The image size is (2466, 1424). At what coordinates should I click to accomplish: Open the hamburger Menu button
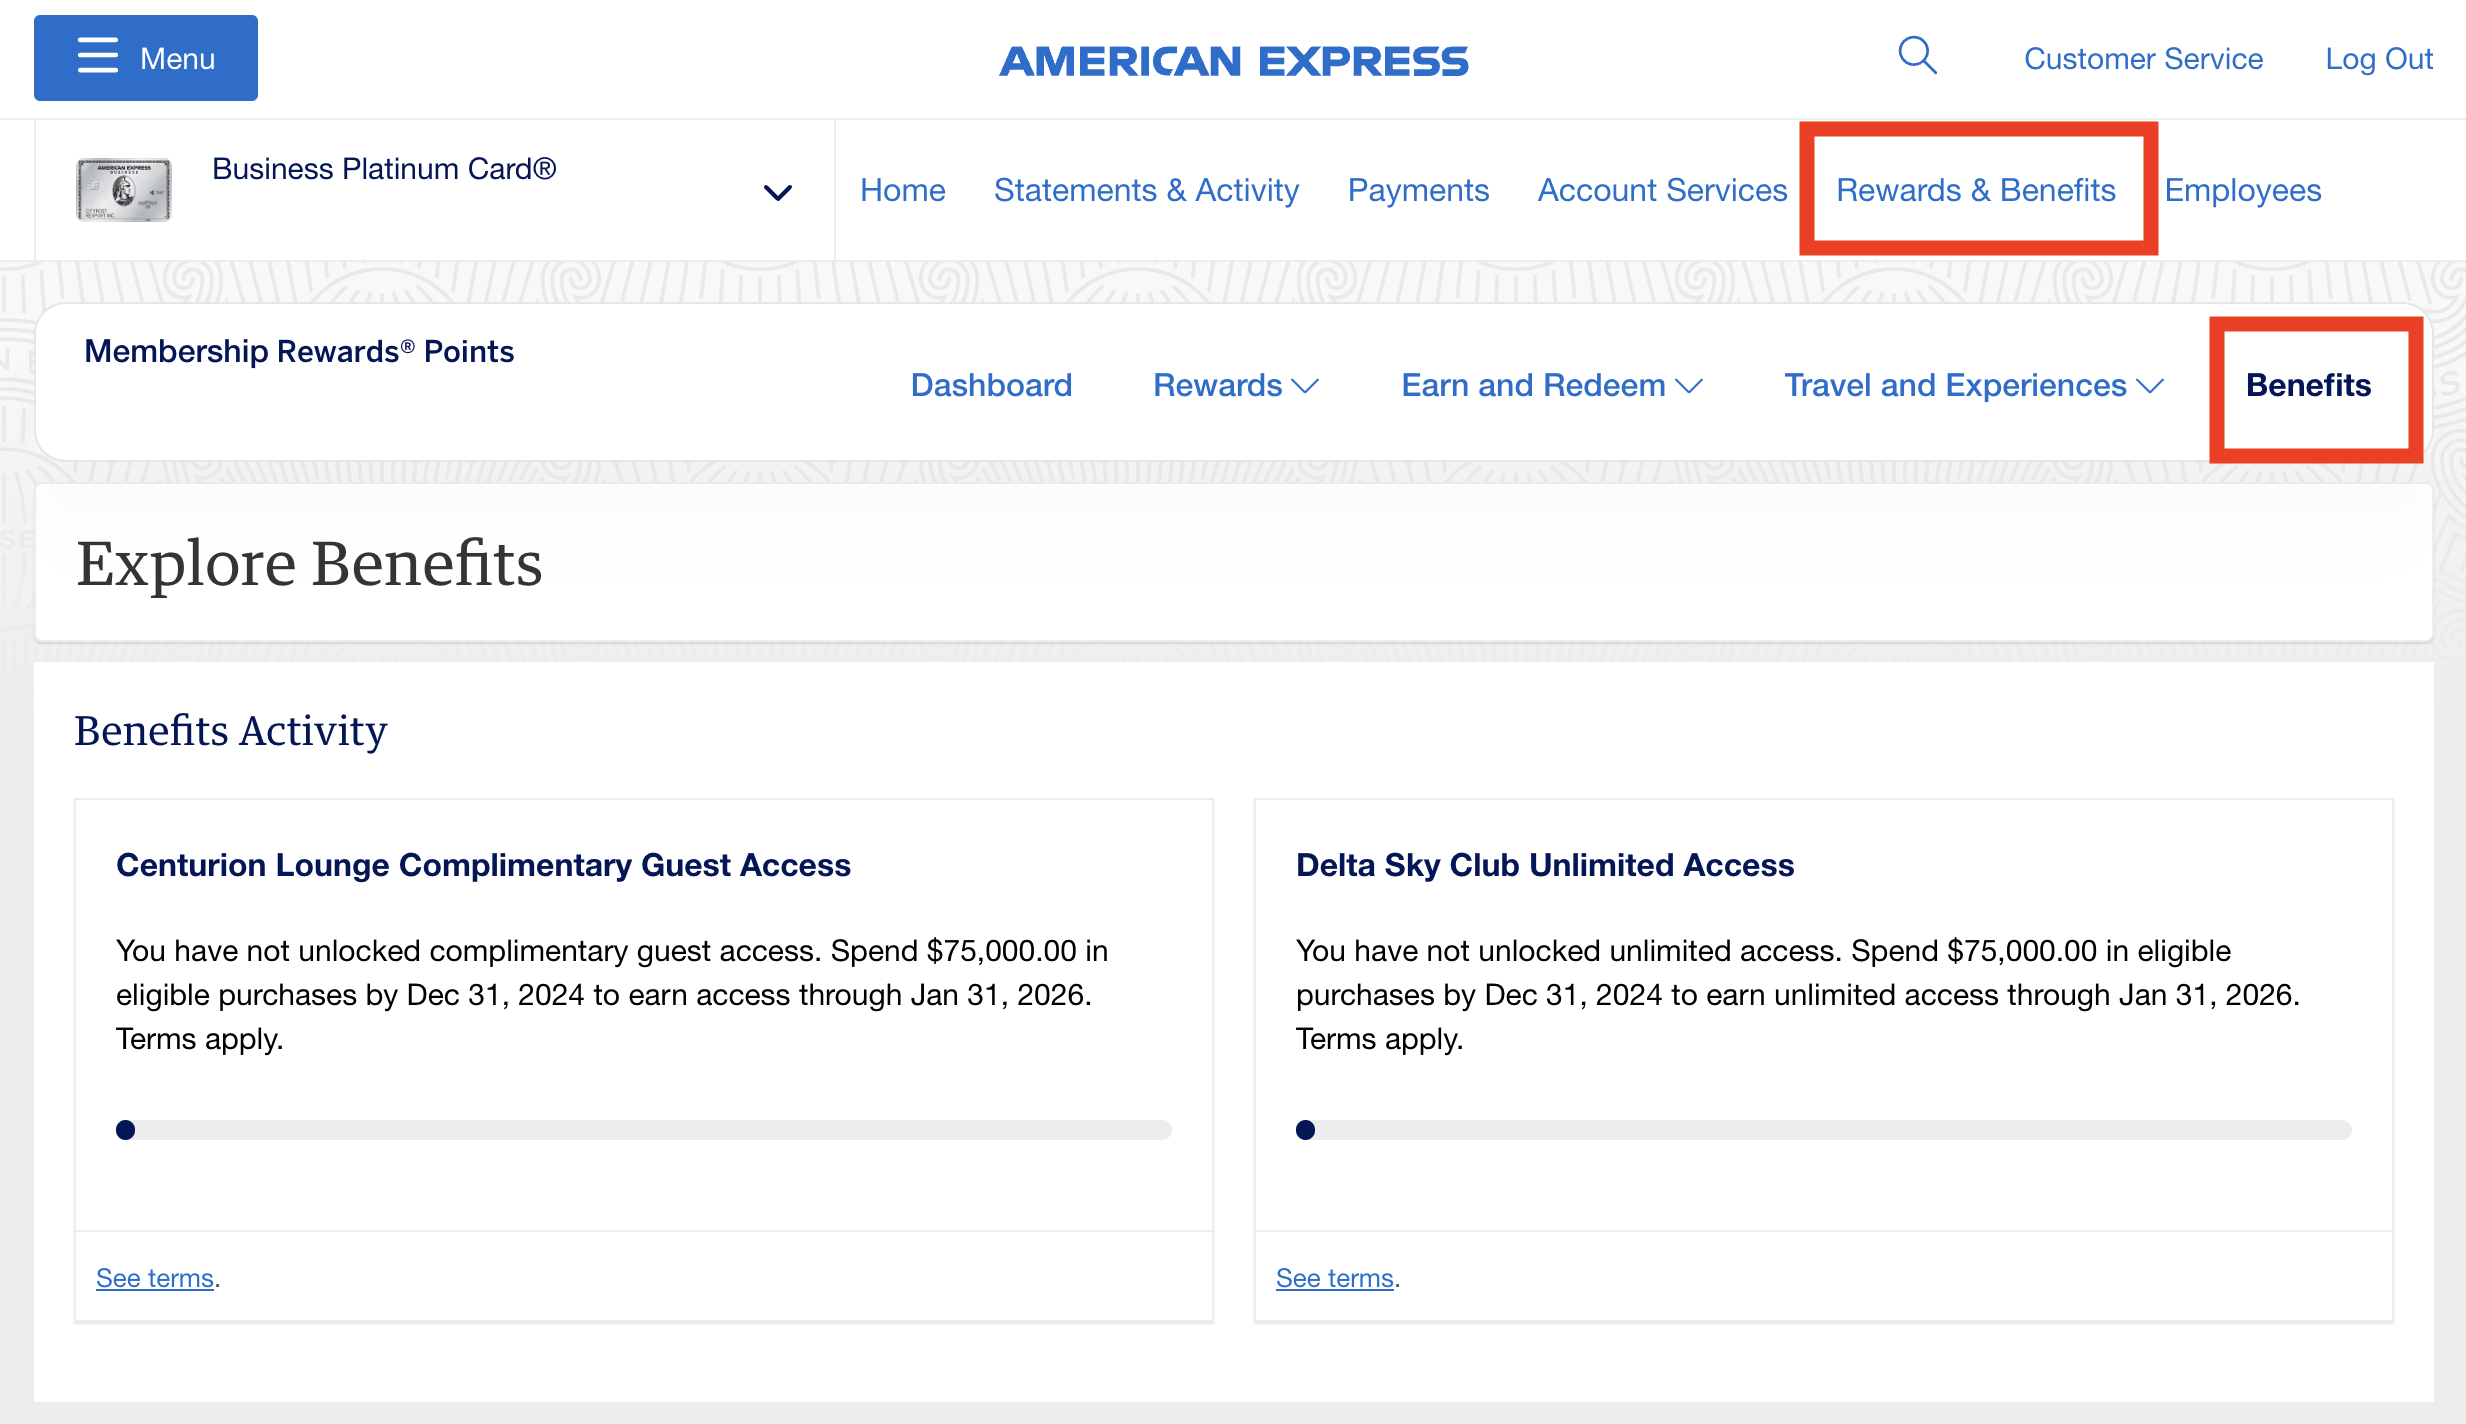point(146,58)
